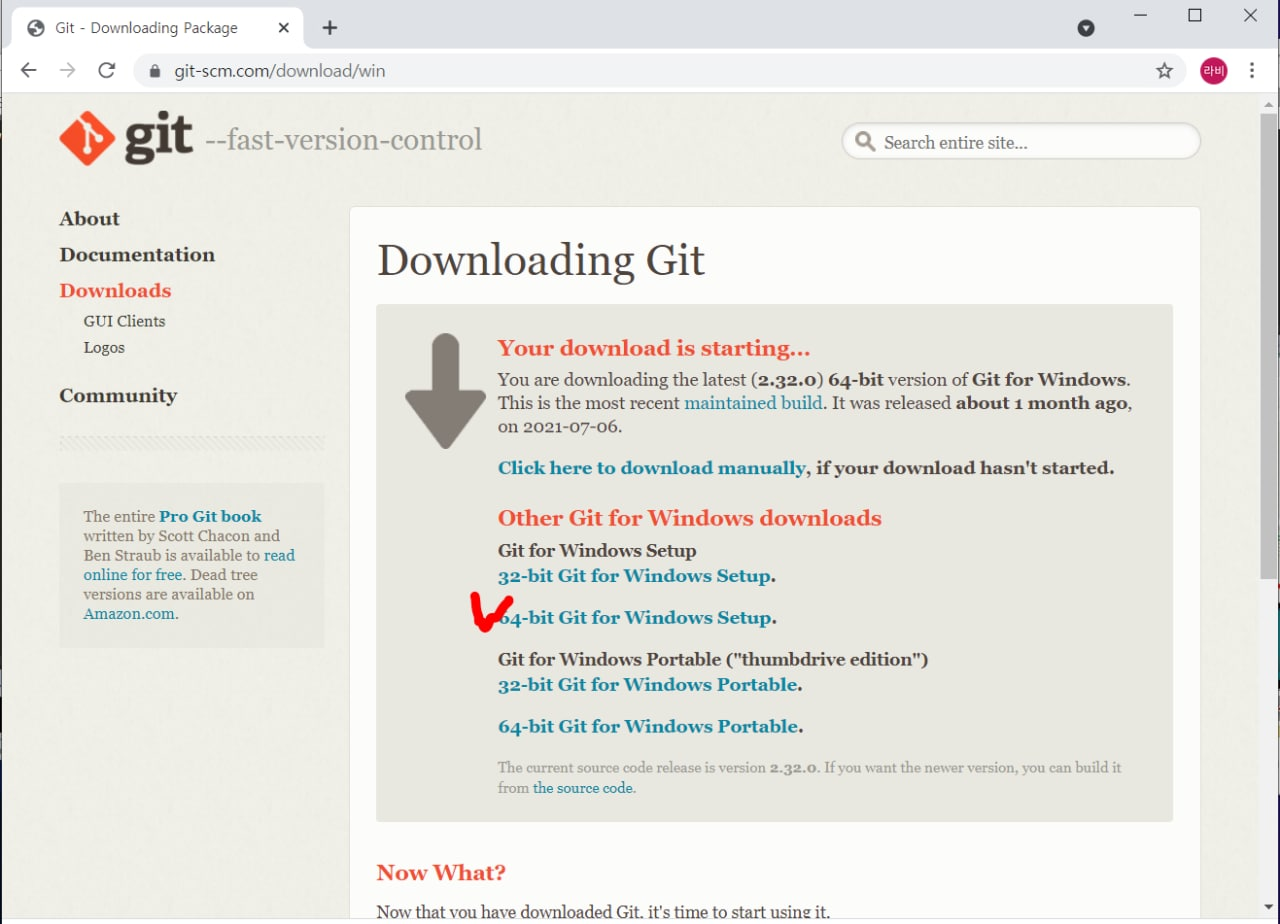The image size is (1280, 924).
Task: Open the dark circular dropdown in title bar
Action: click(1086, 28)
